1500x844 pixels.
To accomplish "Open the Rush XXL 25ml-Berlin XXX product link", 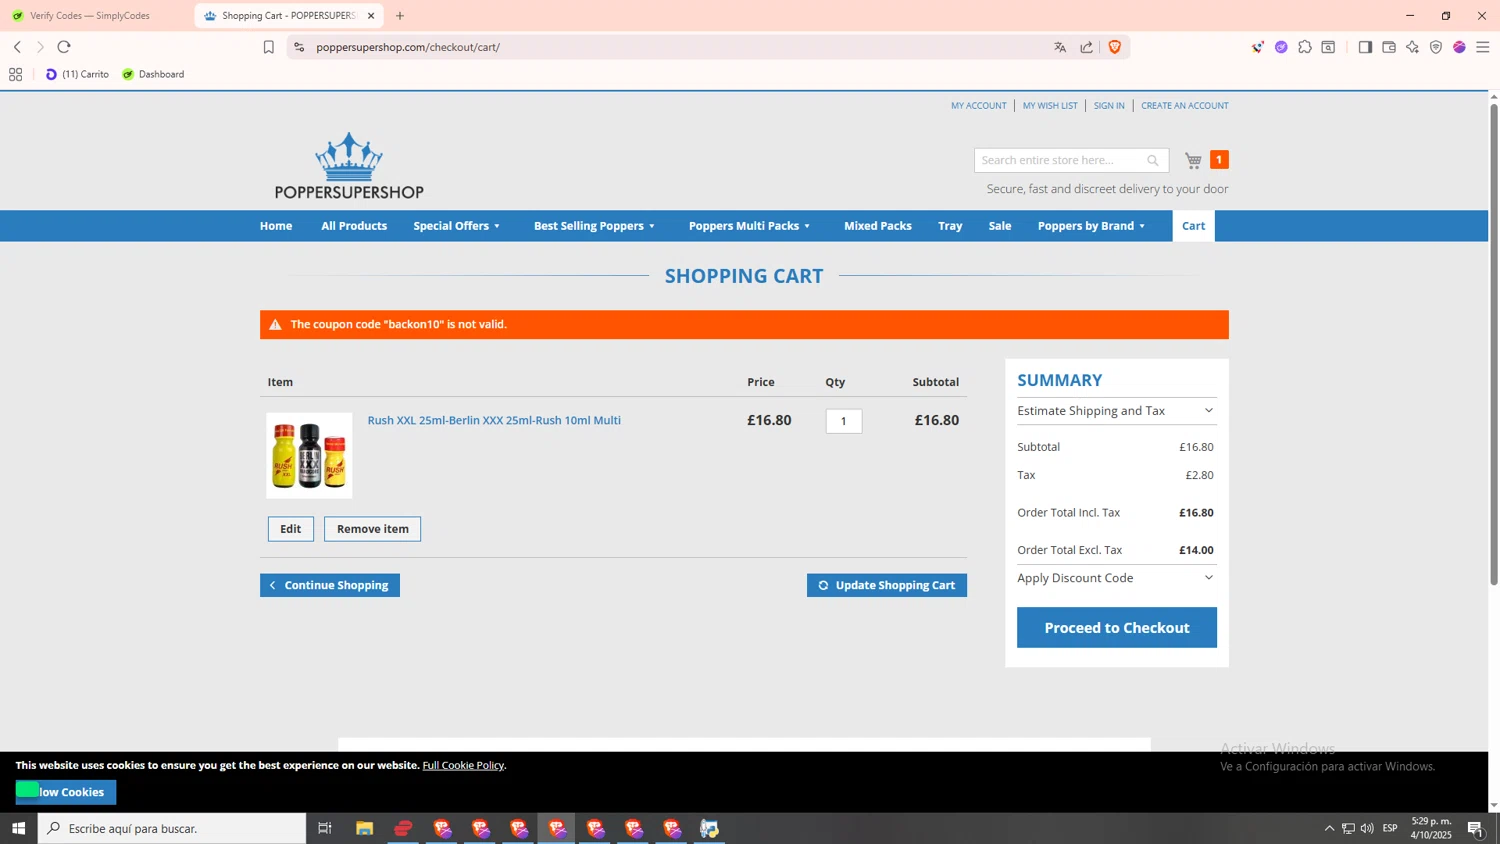I will (x=494, y=420).
